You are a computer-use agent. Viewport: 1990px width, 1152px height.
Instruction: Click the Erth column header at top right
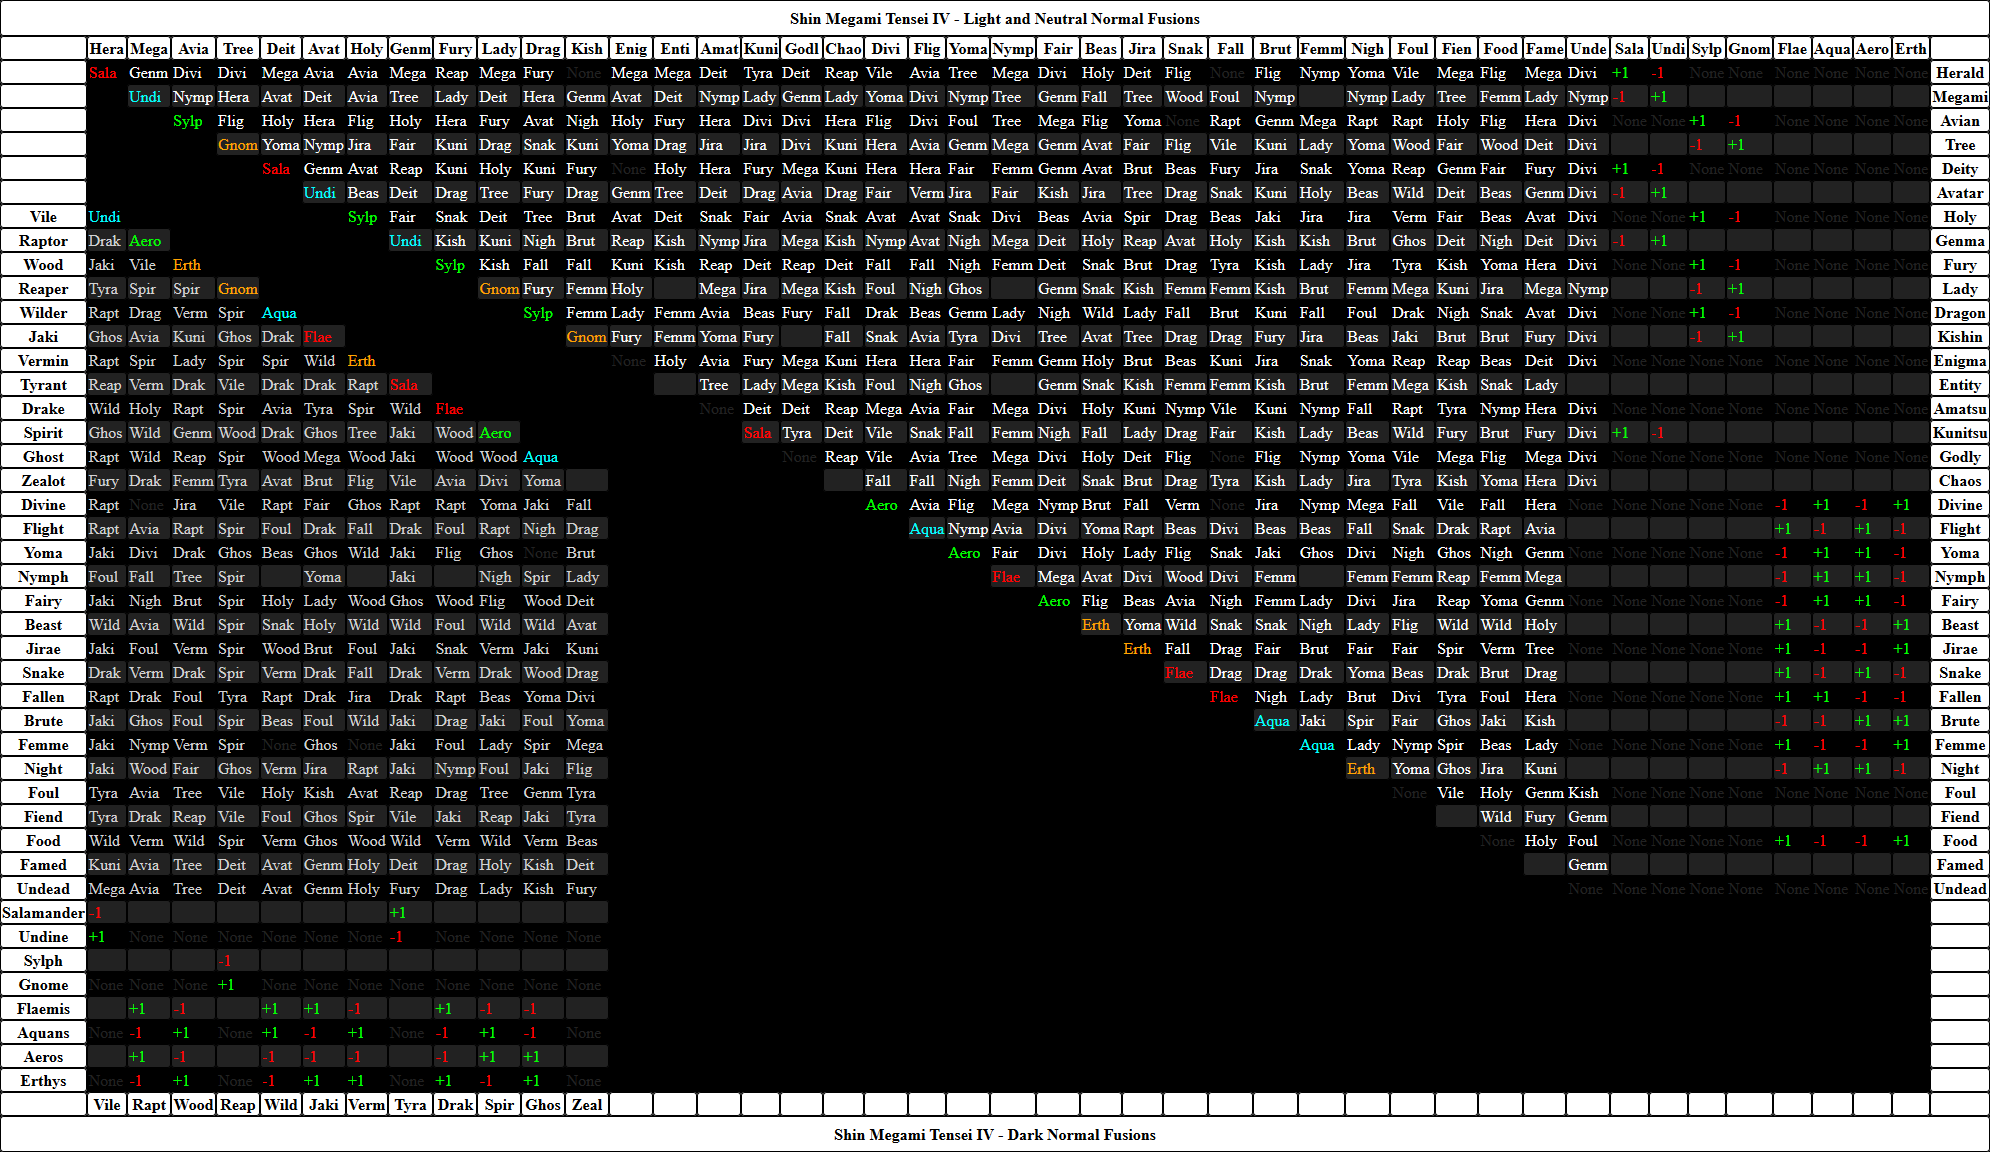coord(1910,48)
